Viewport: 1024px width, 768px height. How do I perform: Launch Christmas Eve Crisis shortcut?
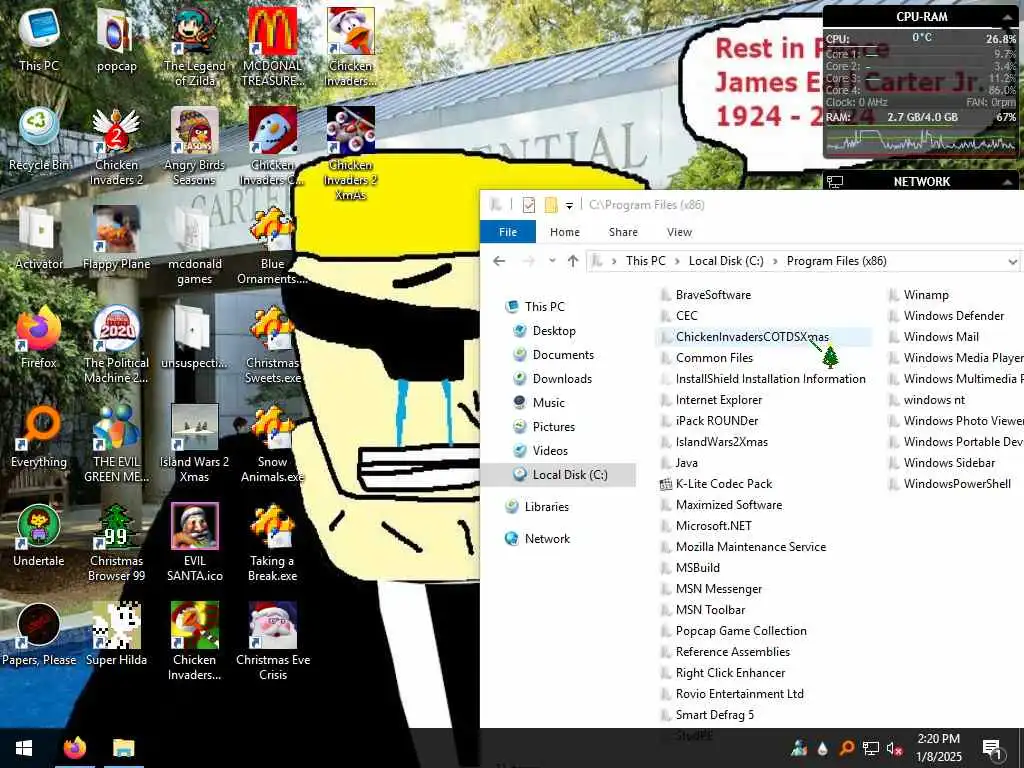[x=273, y=643]
